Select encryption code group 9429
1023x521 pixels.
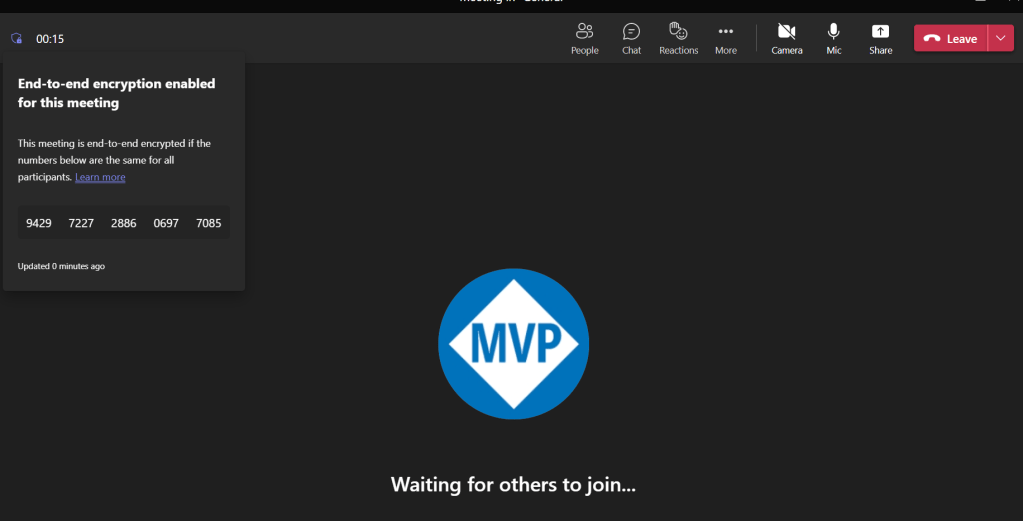pos(39,223)
